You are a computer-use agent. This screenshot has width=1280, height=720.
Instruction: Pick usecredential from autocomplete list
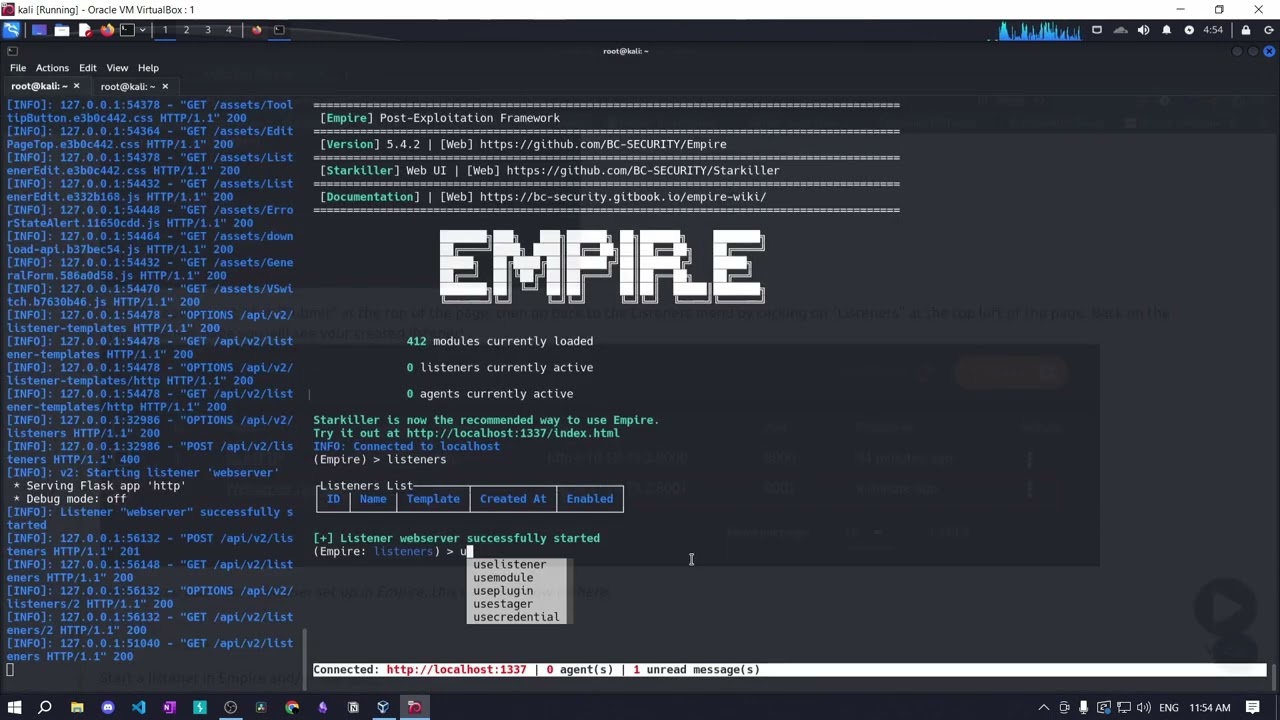tap(516, 616)
